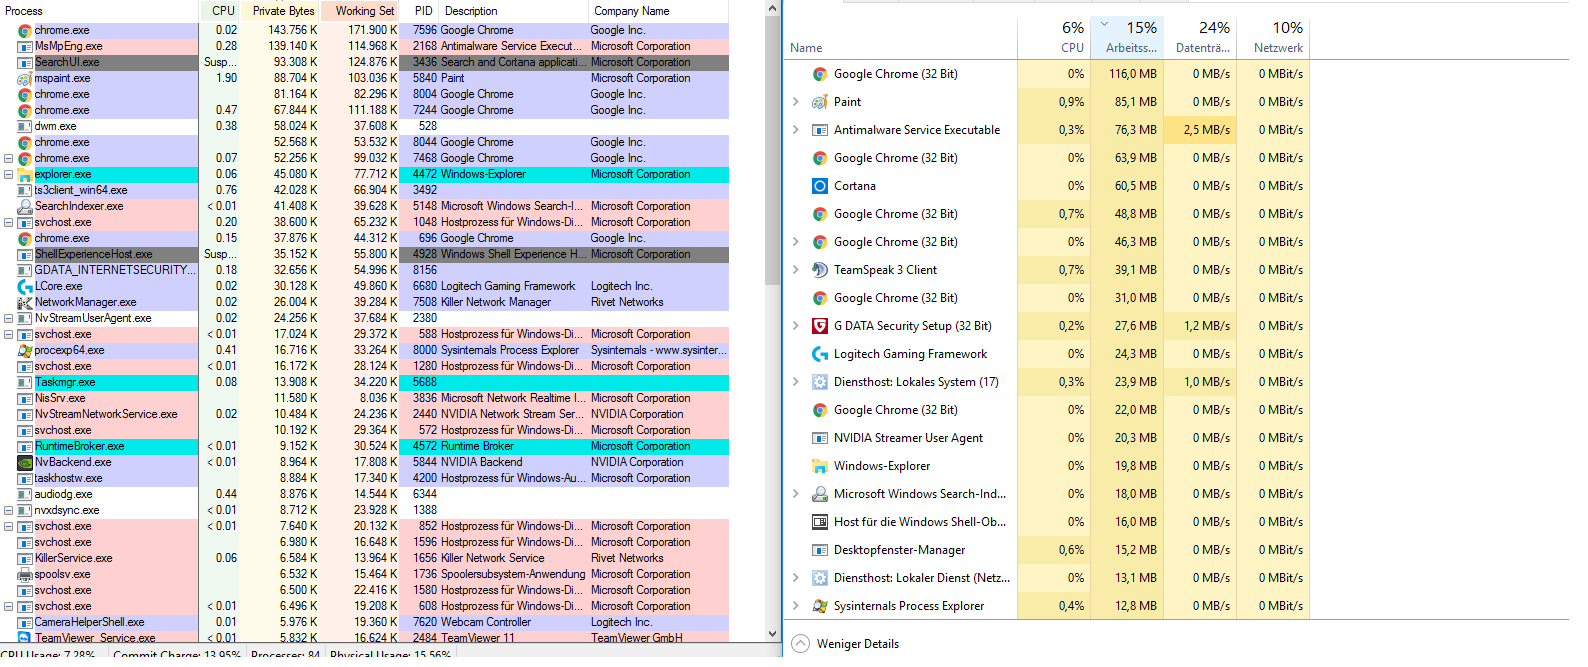
Task: Select the SearchIndexer.exe process icon
Action: pos(25,206)
